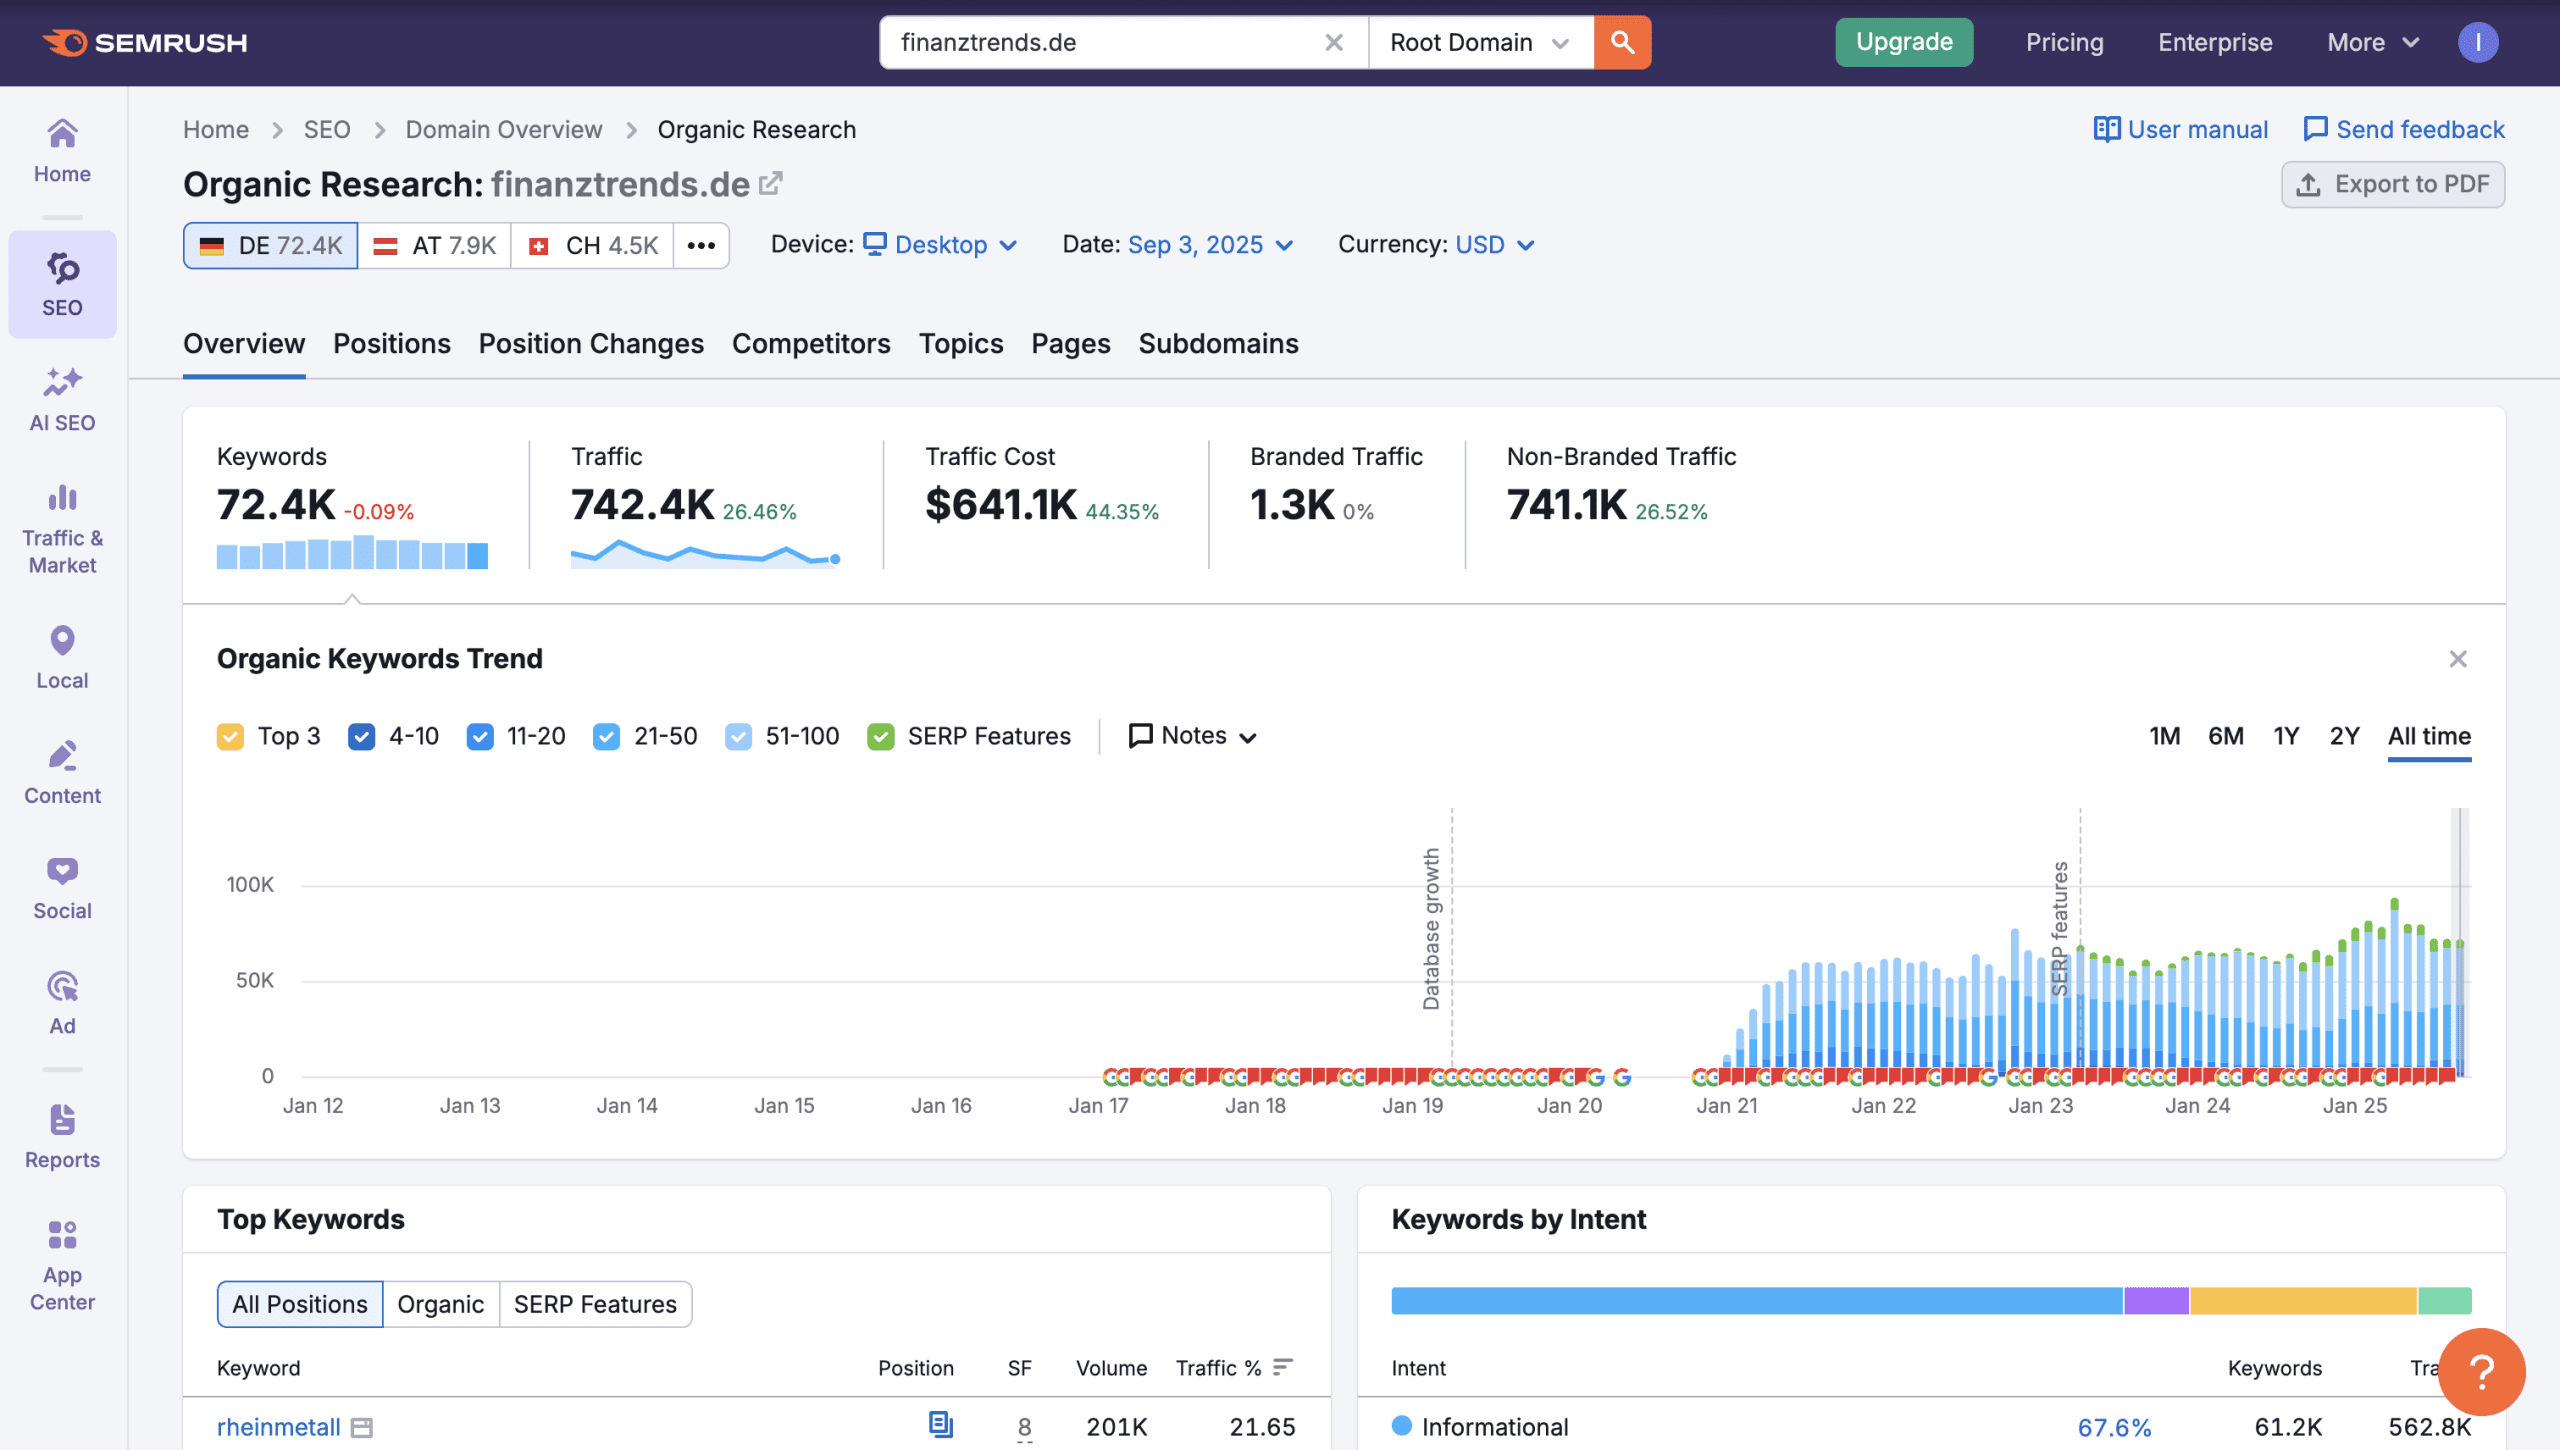The width and height of the screenshot is (2560, 1450).
Task: Expand the Notes dropdown
Action: point(1192,736)
